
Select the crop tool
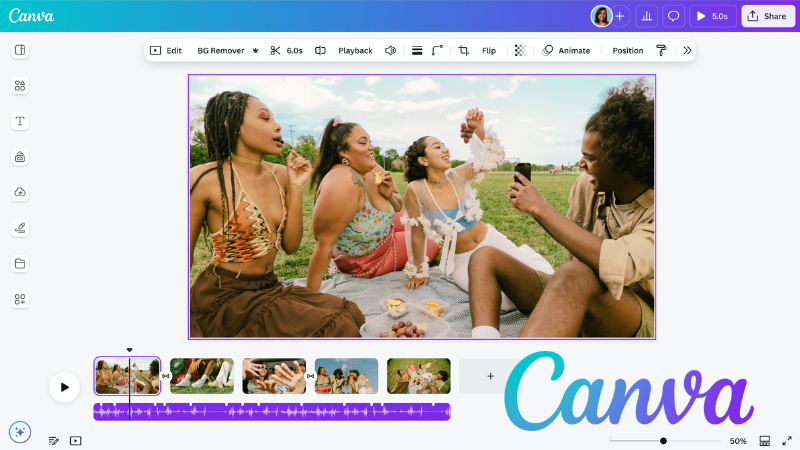pos(464,51)
